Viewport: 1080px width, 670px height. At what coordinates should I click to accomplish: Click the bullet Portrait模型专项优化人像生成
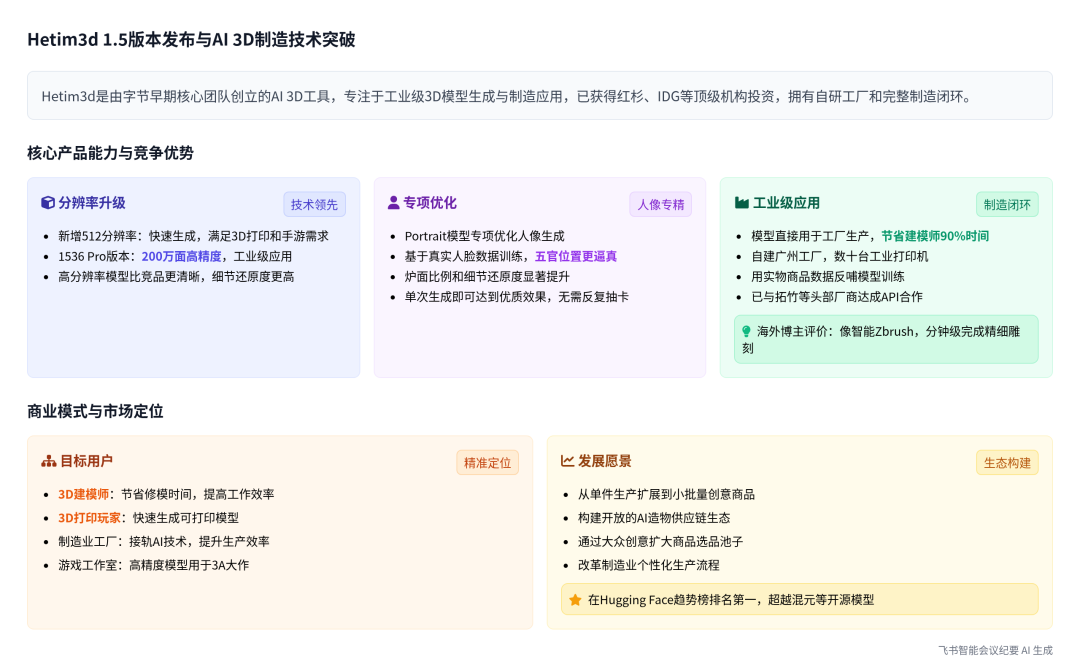click(484, 236)
